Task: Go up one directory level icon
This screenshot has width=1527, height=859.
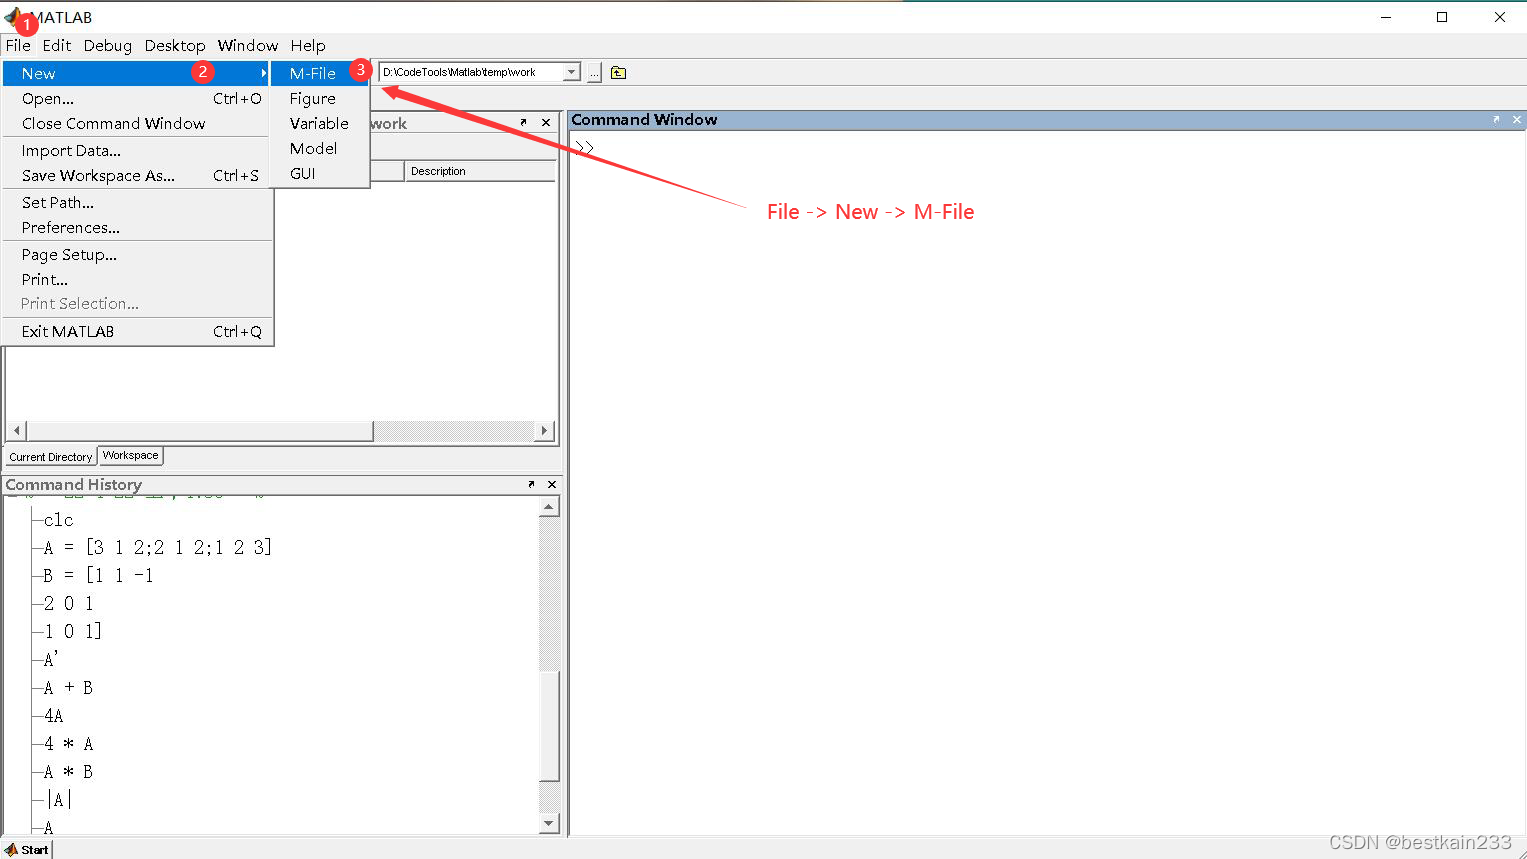Action: (618, 73)
